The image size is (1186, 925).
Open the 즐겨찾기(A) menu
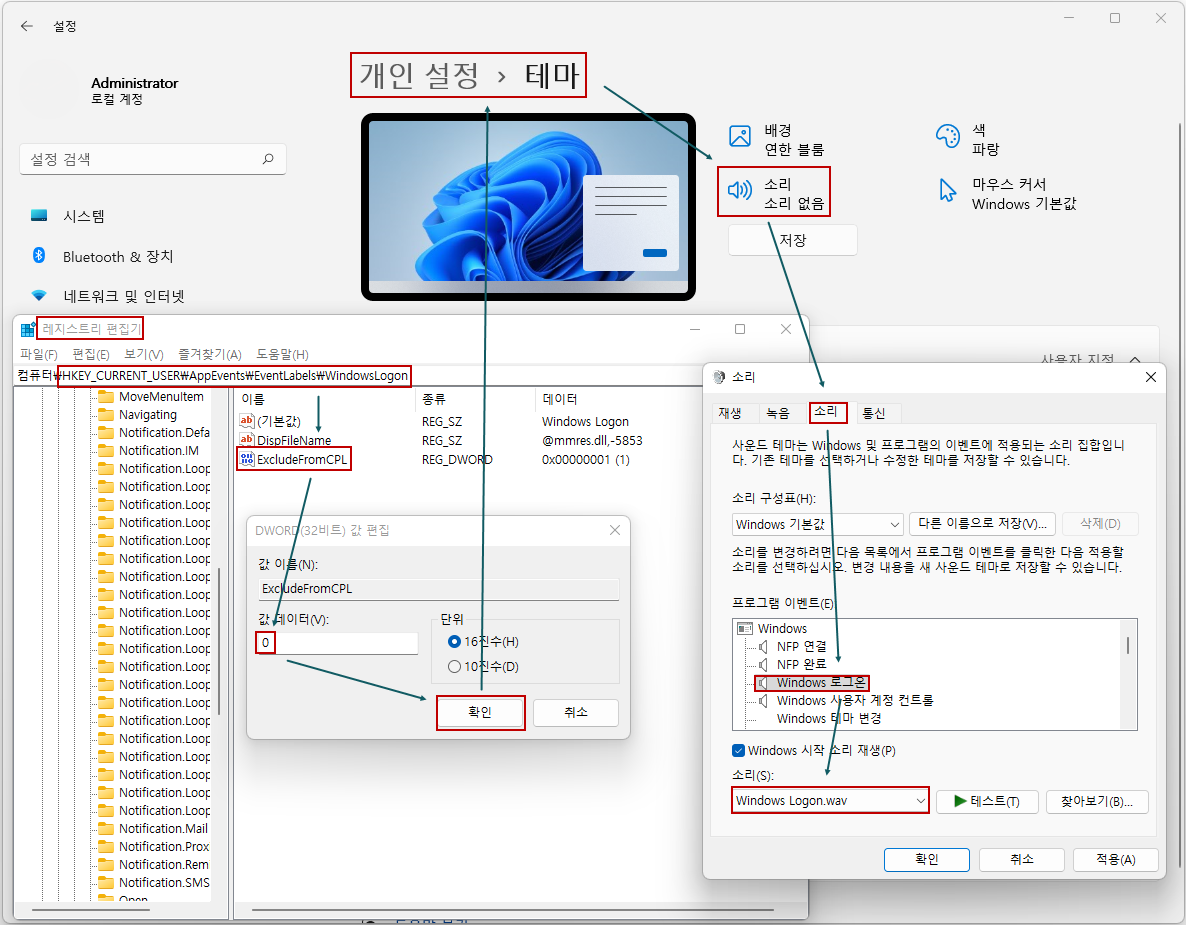pos(210,354)
